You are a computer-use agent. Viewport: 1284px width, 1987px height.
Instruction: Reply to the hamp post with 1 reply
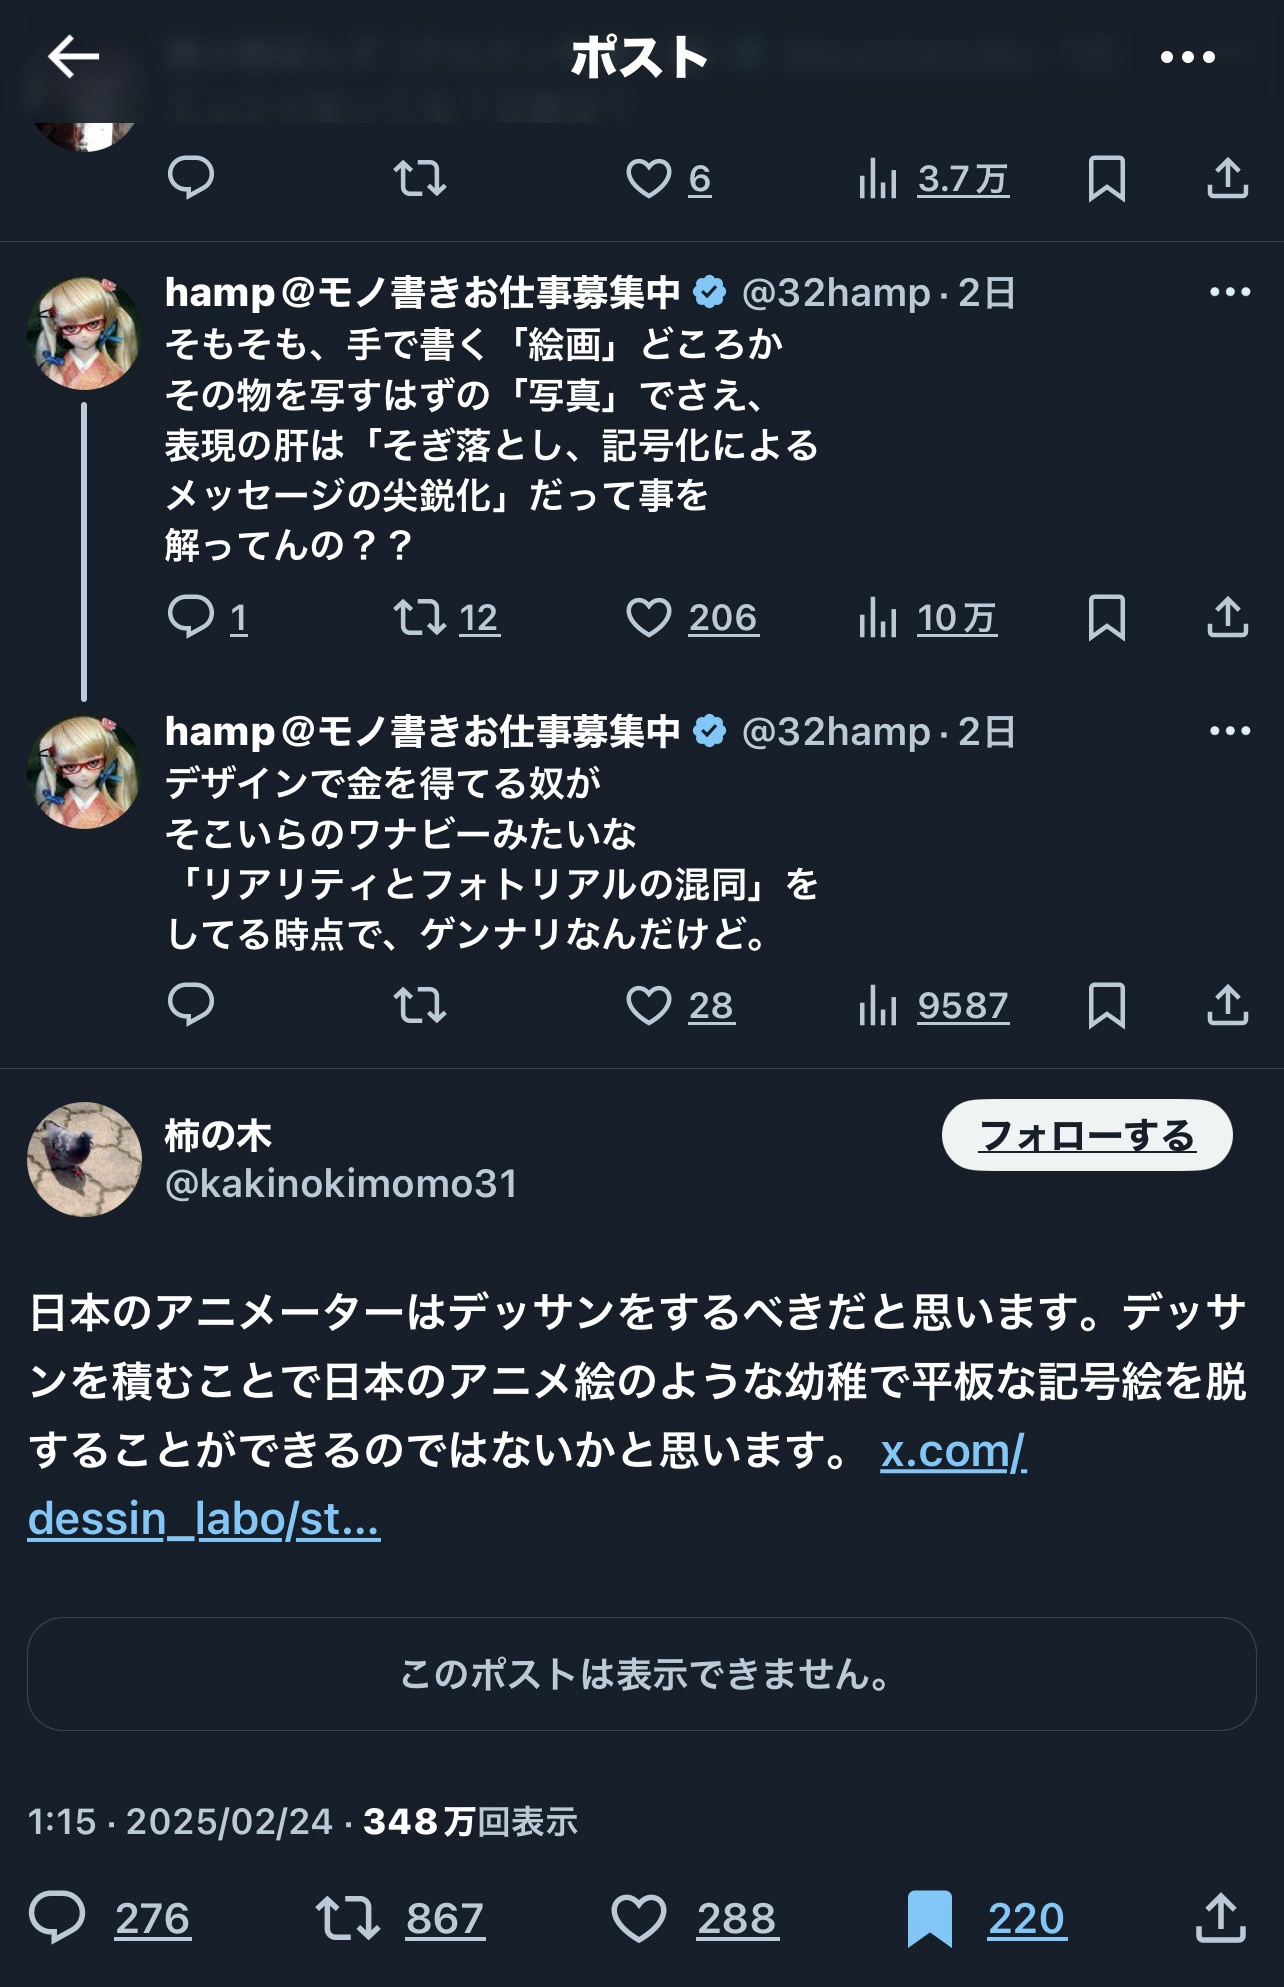(x=191, y=617)
